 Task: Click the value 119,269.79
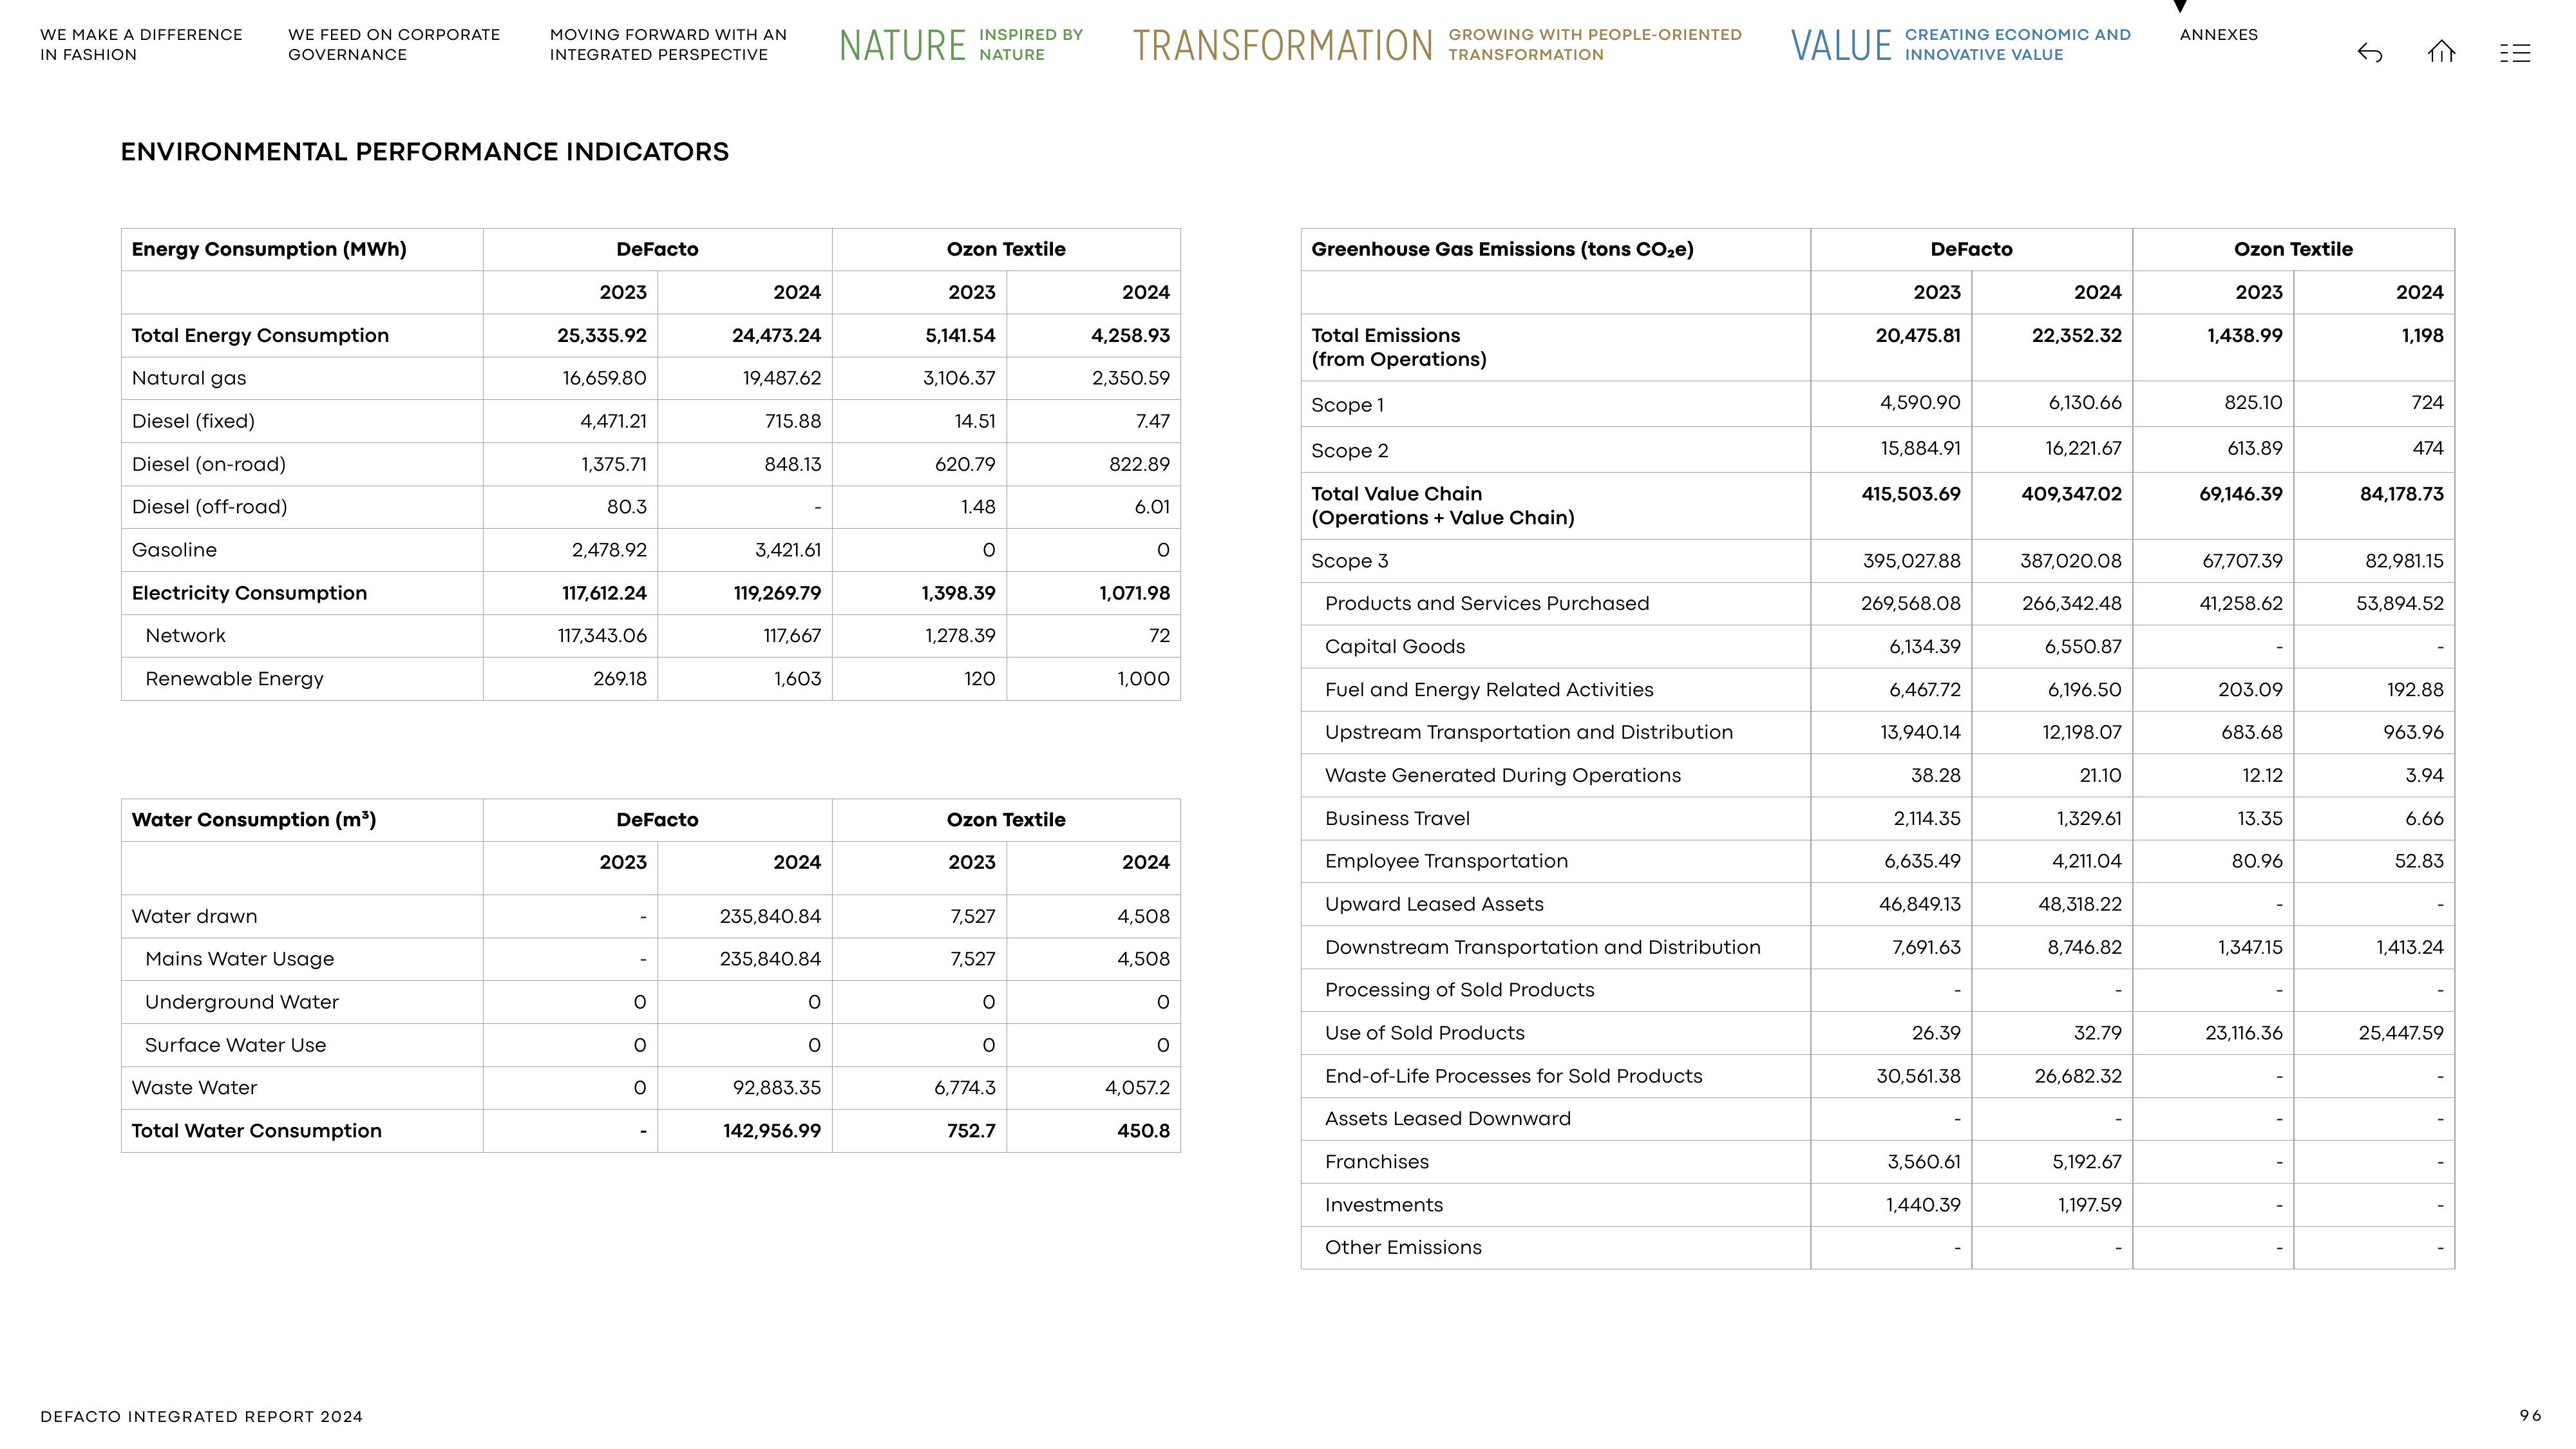777,593
